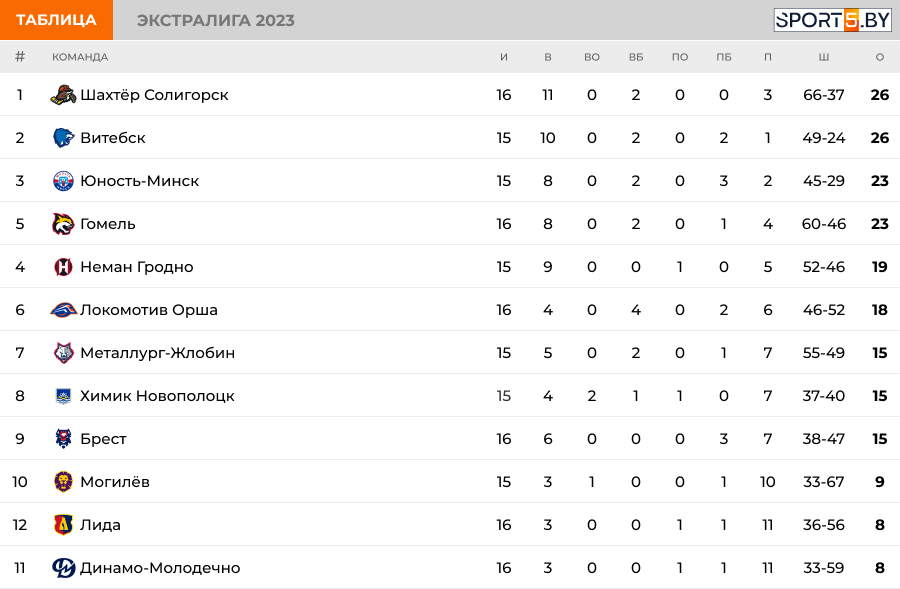Click the Могилёв team logo icon
Image resolution: width=900 pixels, height=589 pixels.
(x=63, y=482)
